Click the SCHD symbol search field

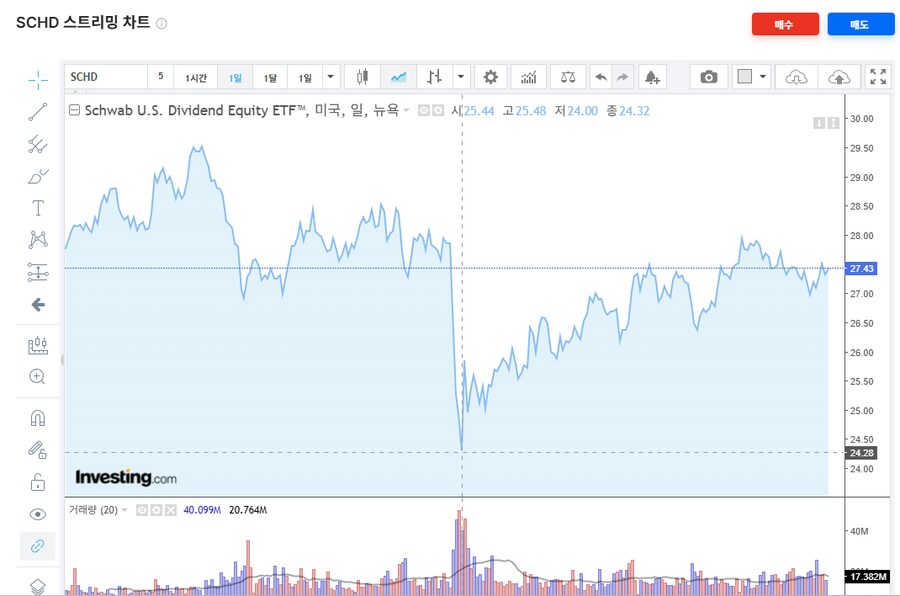pos(105,77)
